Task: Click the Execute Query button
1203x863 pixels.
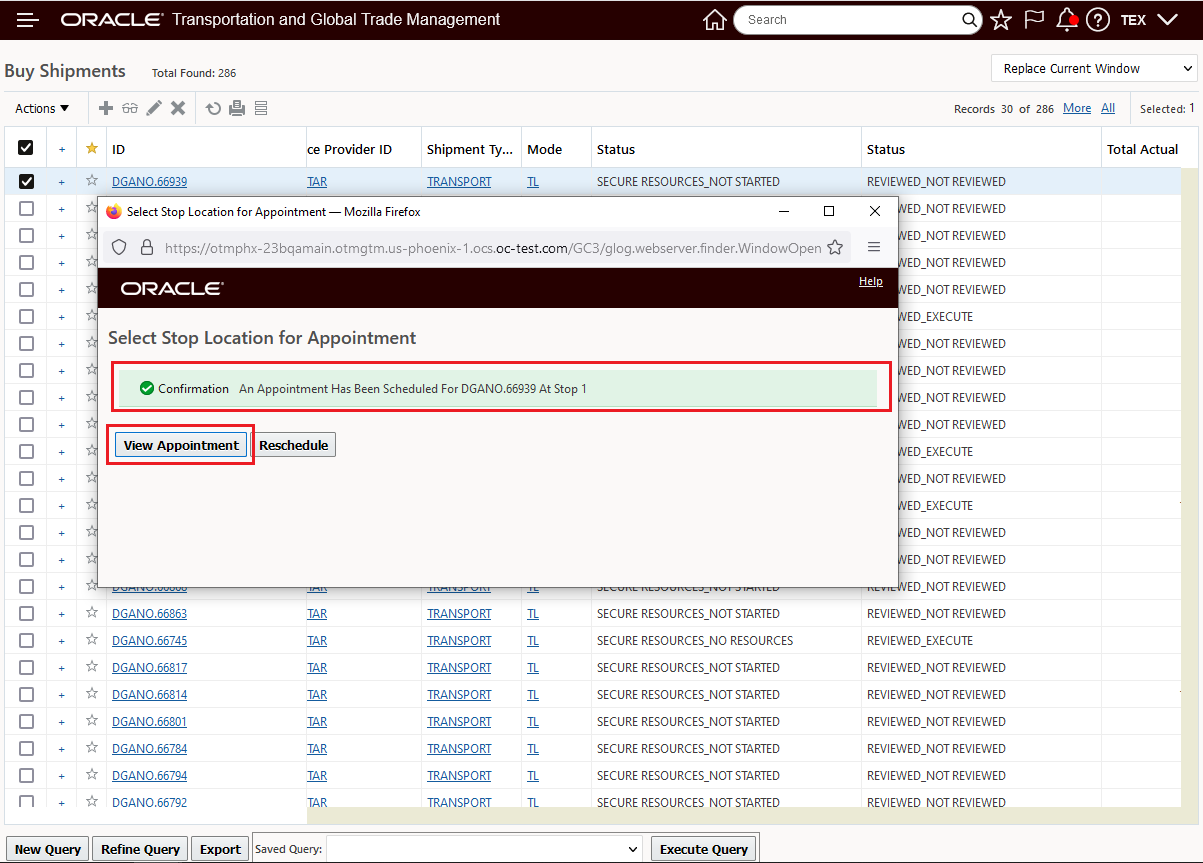Action: (704, 849)
